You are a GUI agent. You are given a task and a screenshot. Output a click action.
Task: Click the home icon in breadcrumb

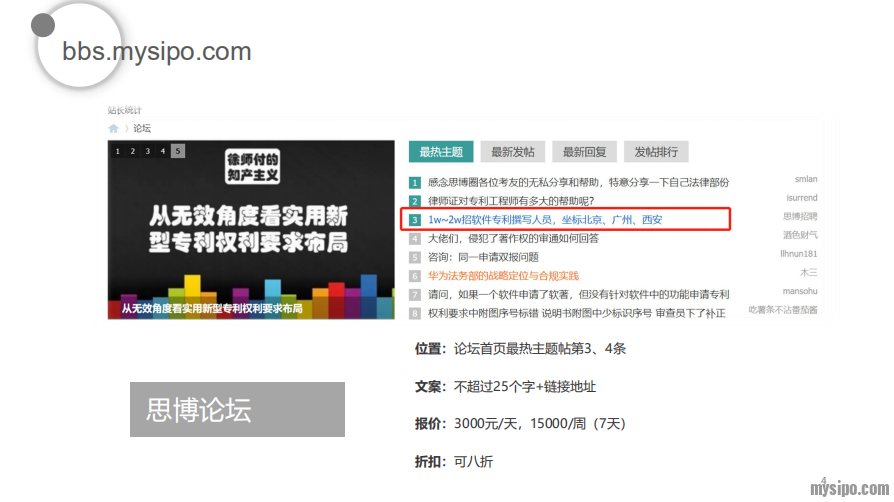(113, 128)
